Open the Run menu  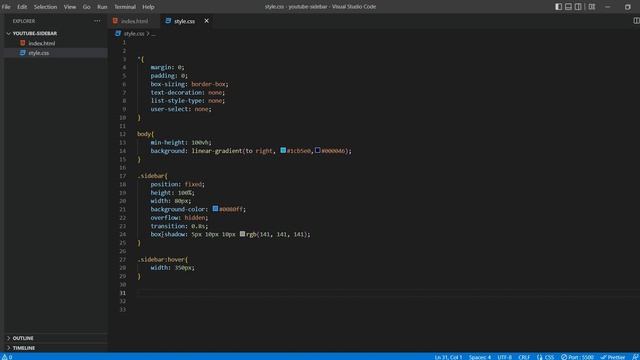click(x=102, y=7)
